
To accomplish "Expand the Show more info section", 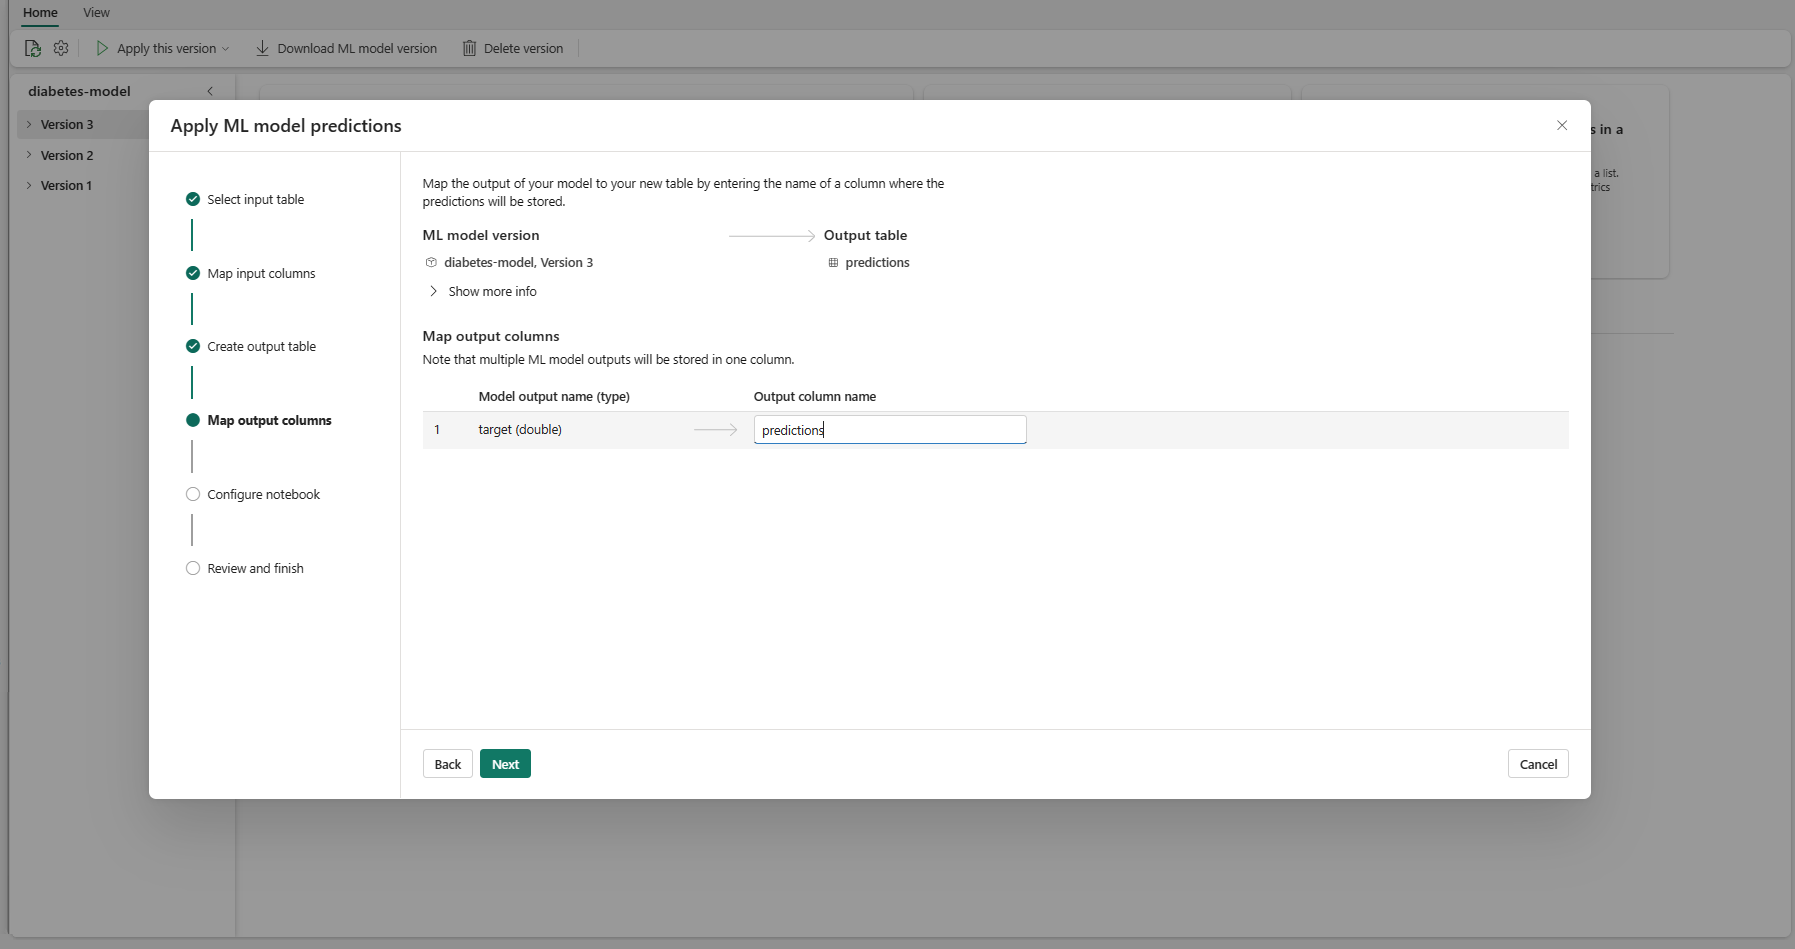I will (x=481, y=291).
